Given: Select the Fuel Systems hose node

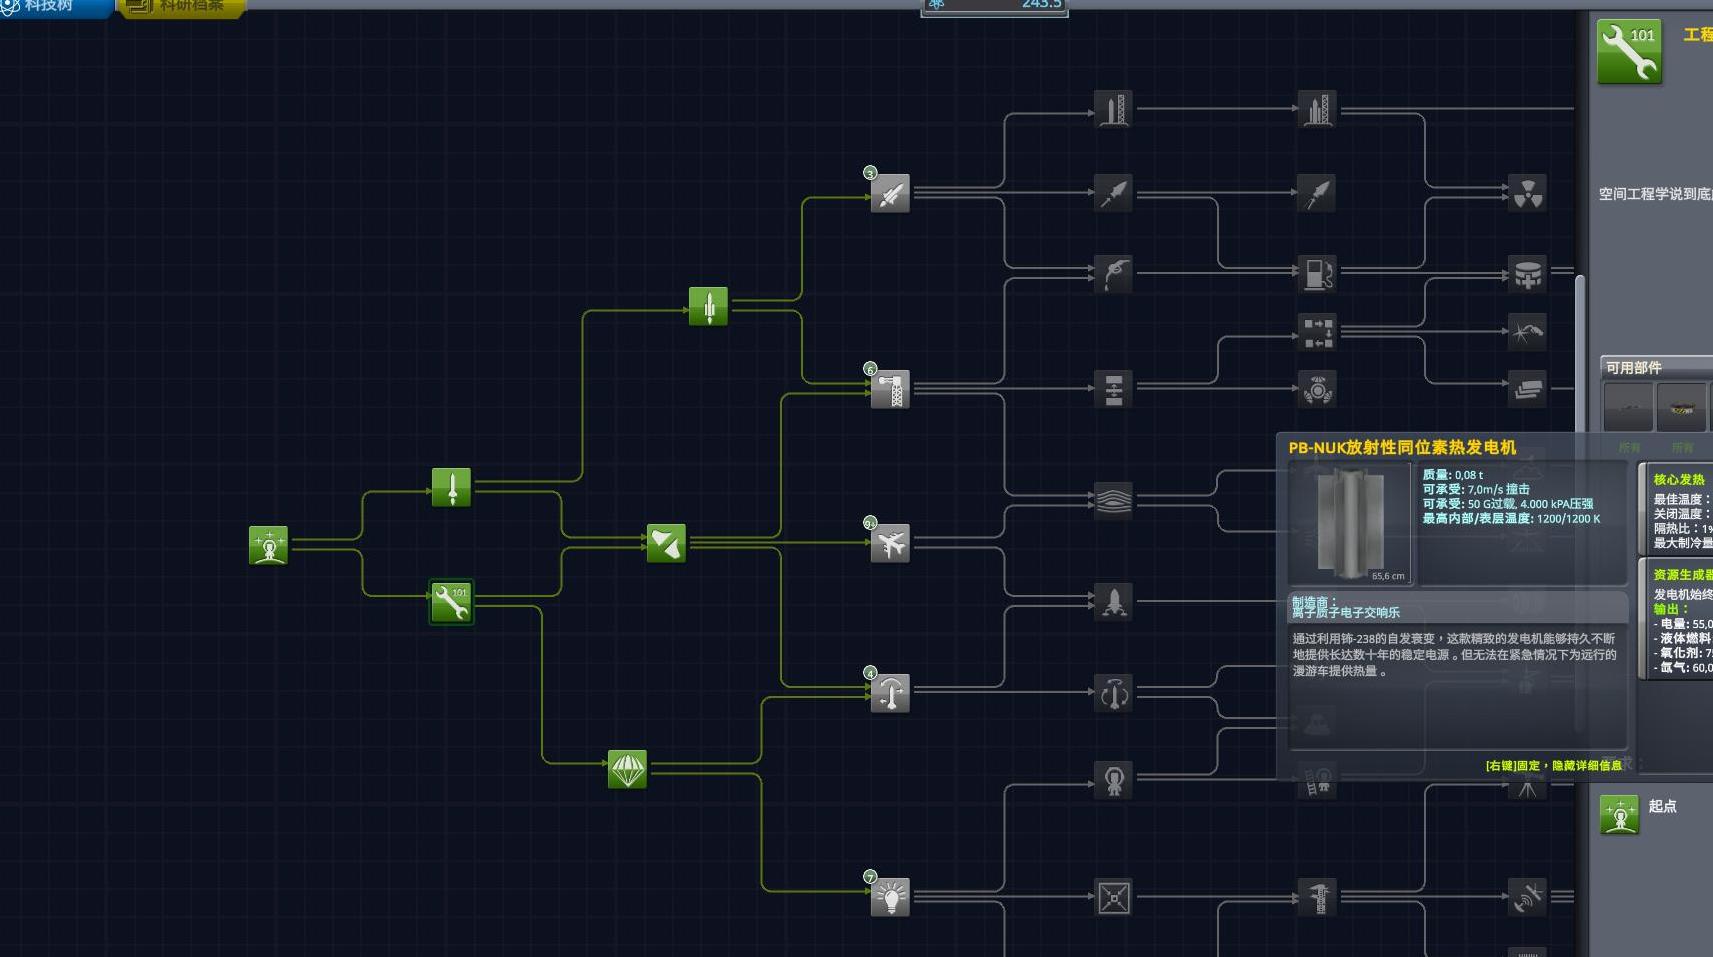Looking at the screenshot, I should 1113,273.
